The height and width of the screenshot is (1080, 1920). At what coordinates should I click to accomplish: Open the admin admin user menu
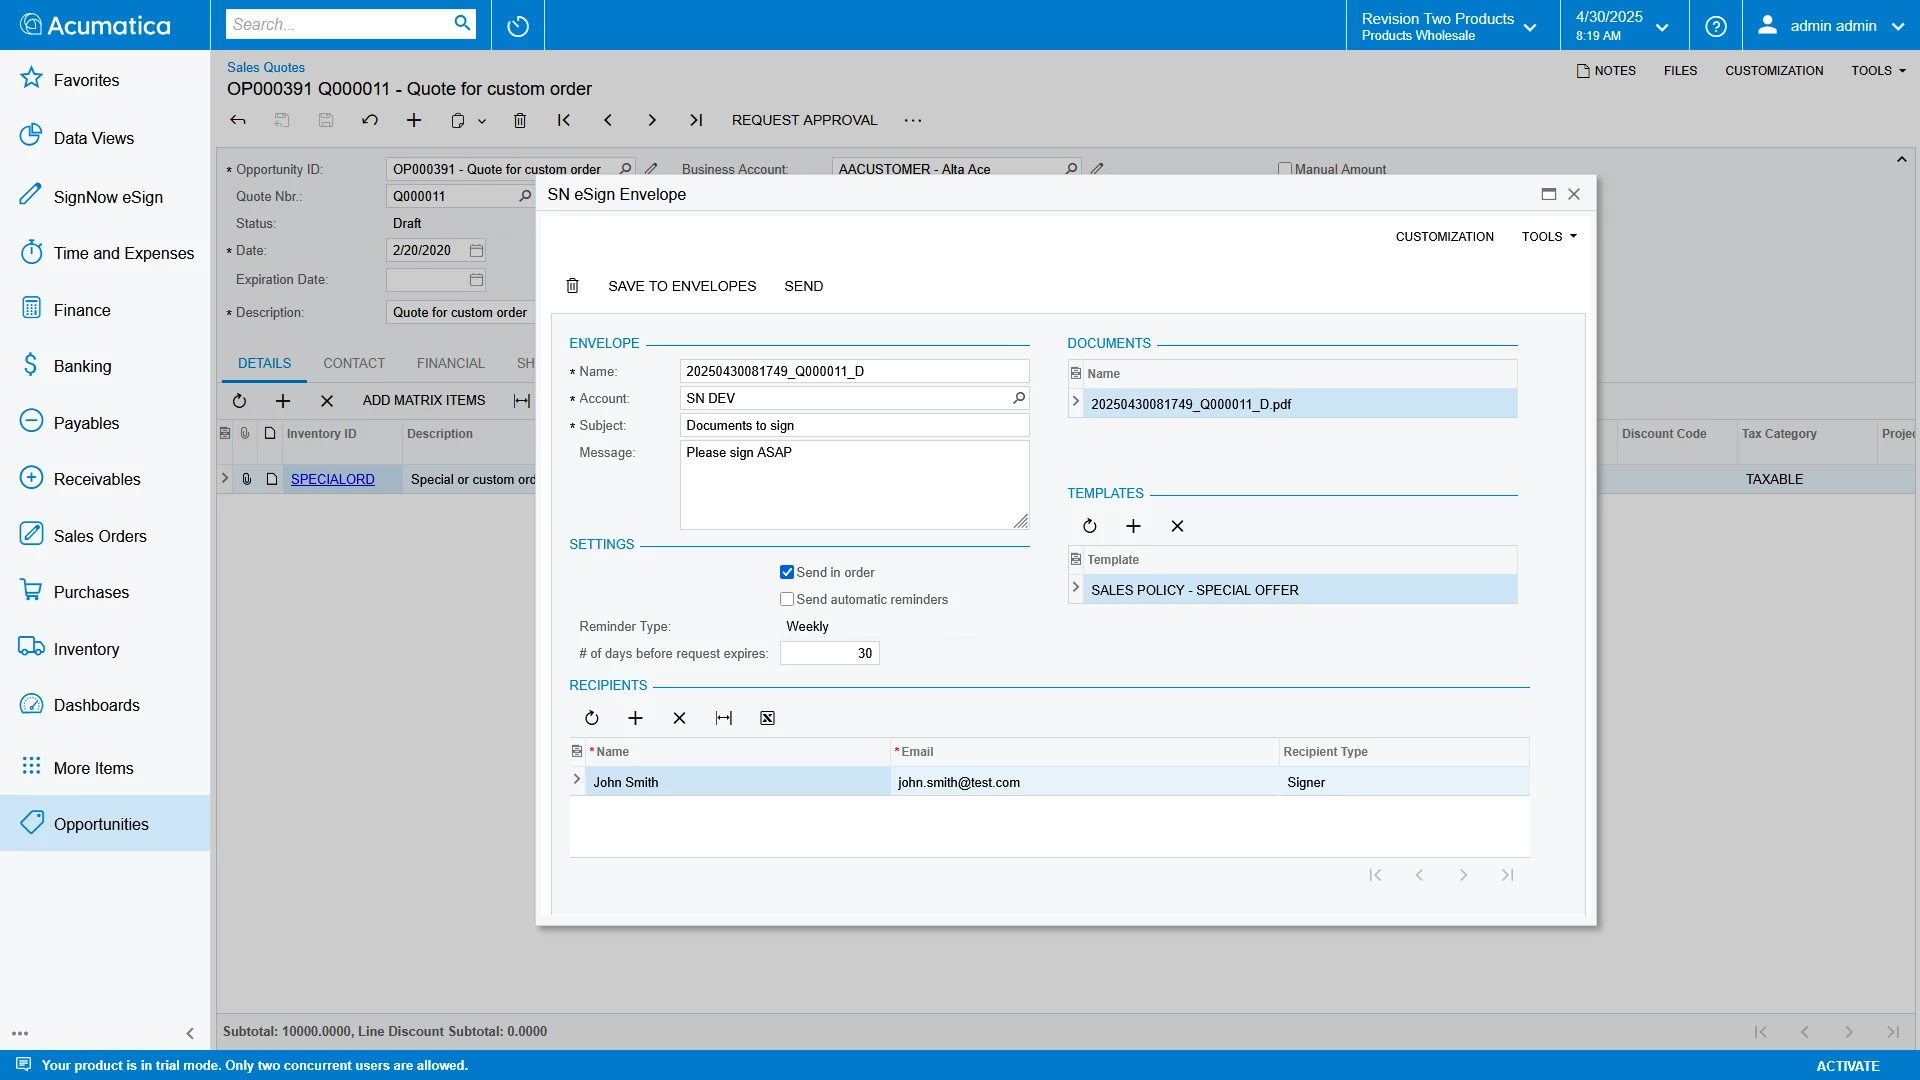pyautogui.click(x=1831, y=26)
